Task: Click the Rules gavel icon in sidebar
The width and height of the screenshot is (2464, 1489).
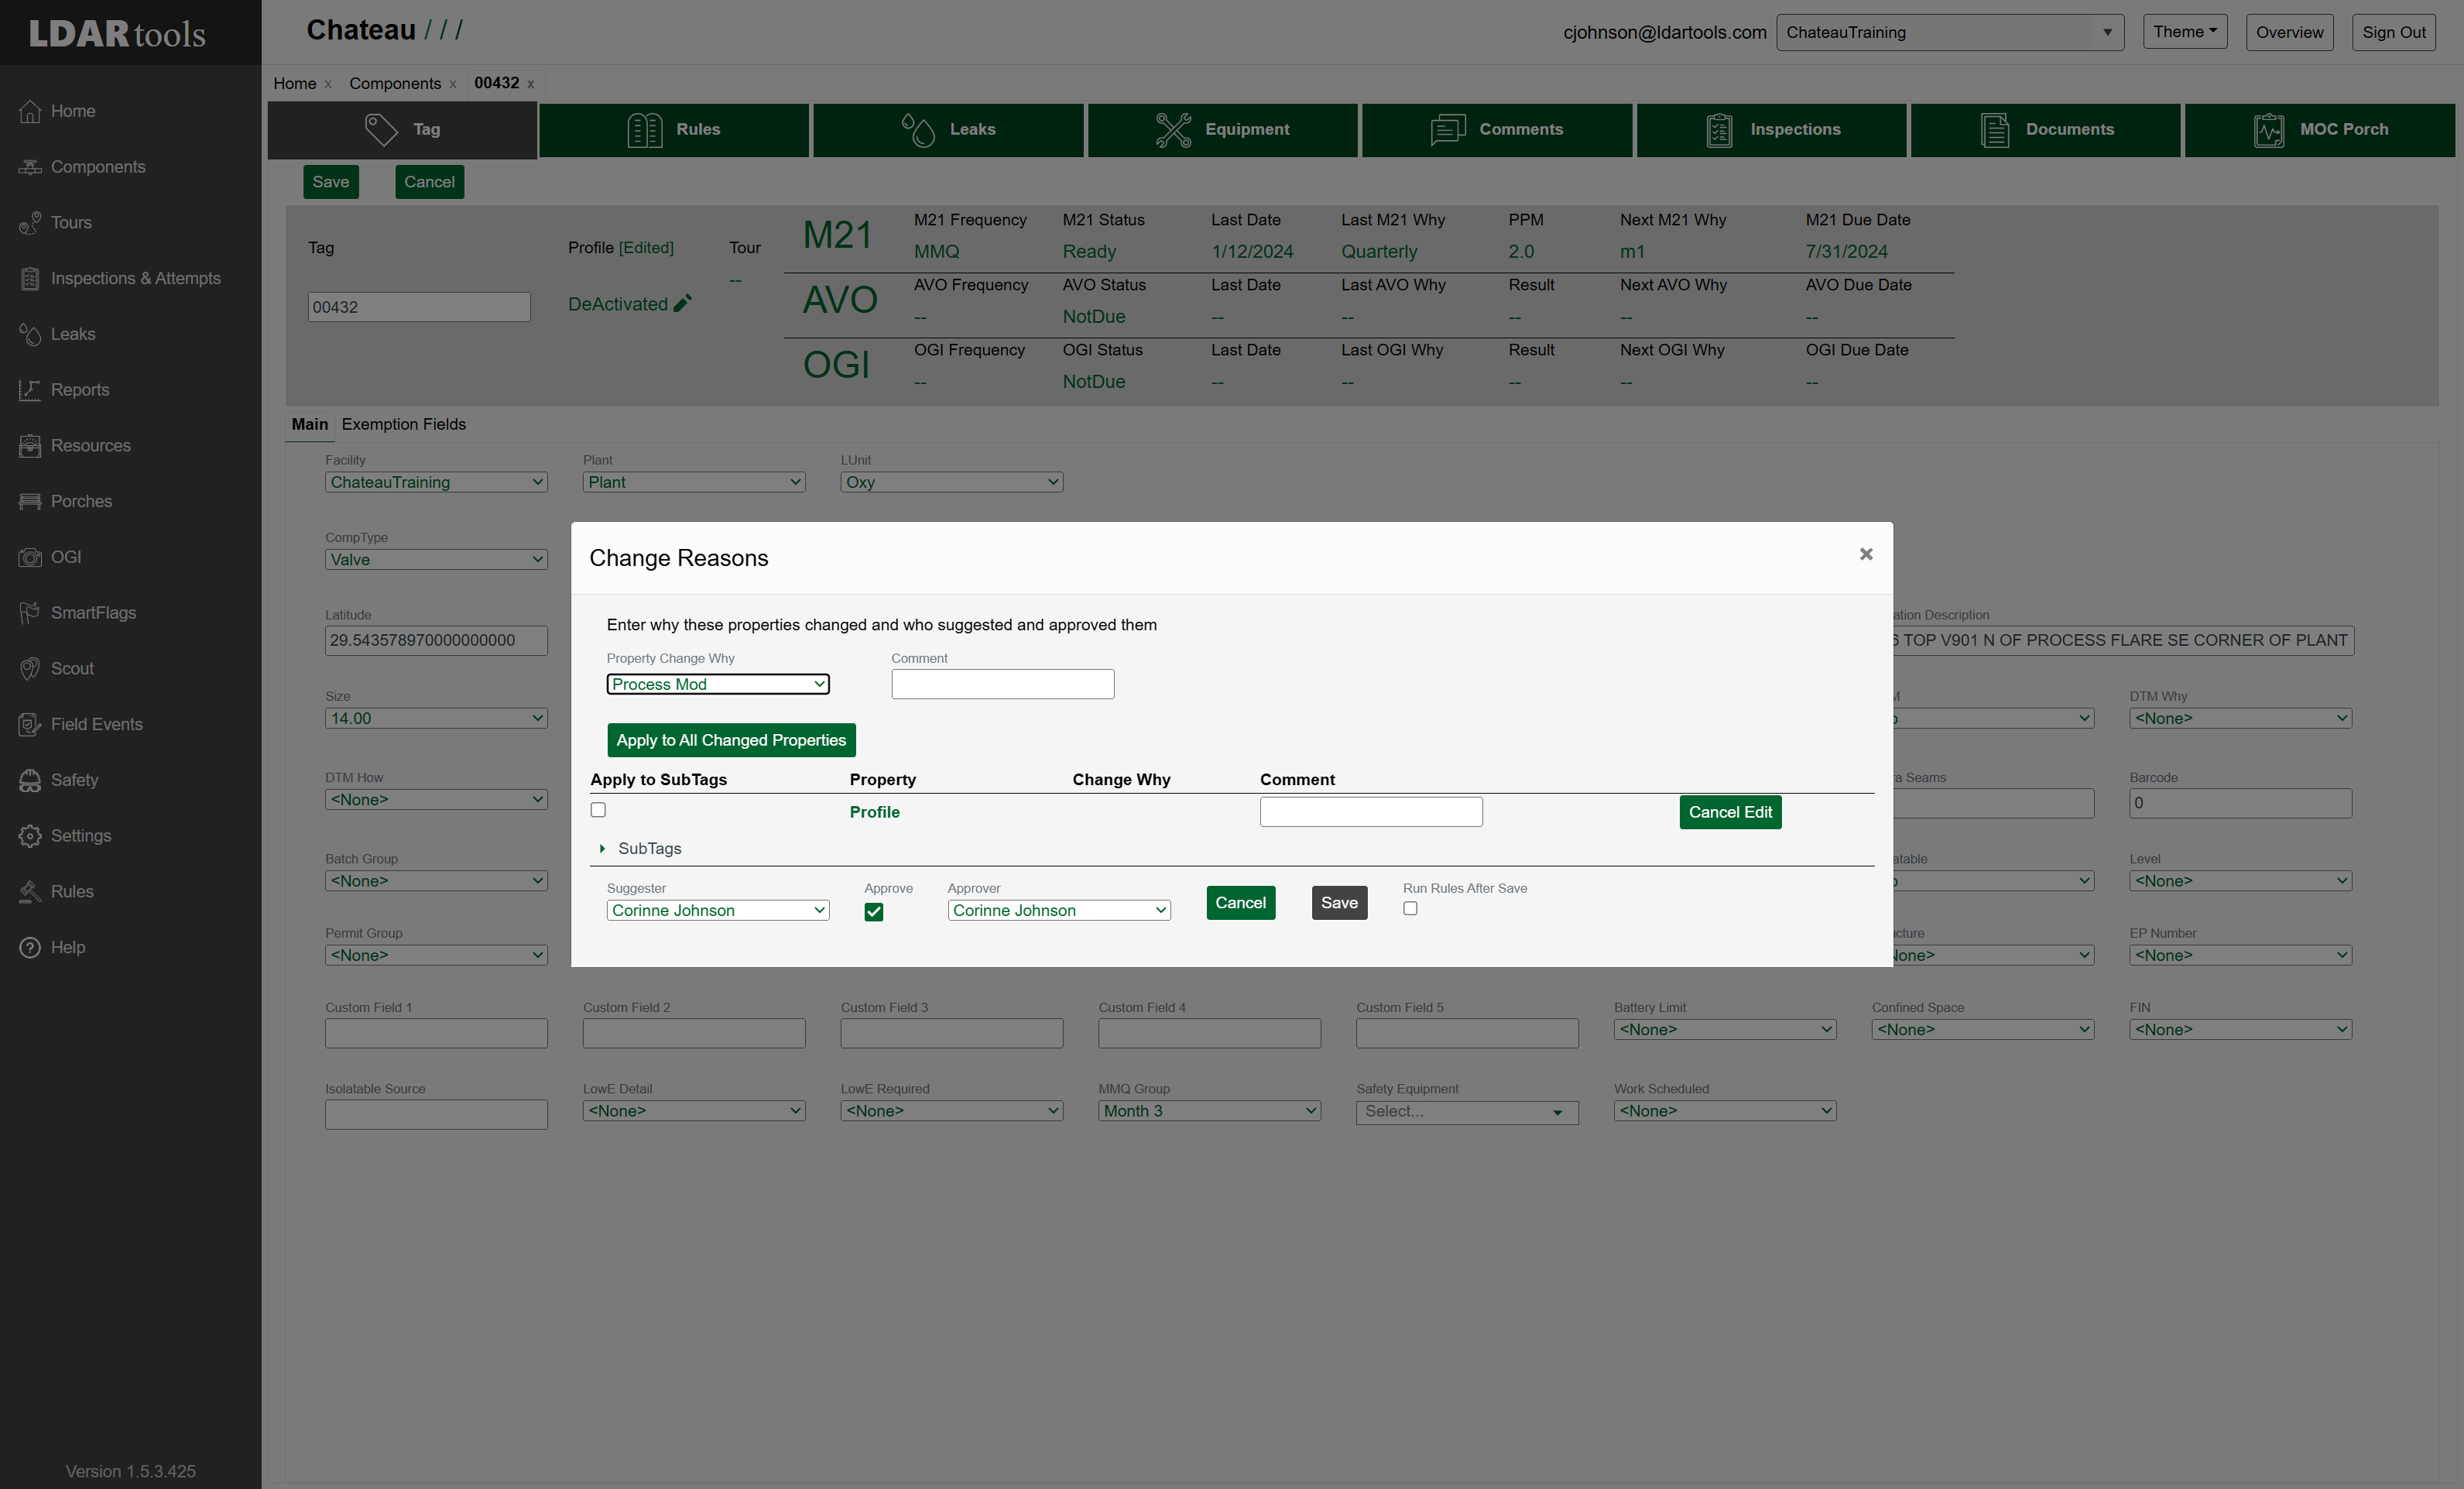Action: pos(30,892)
